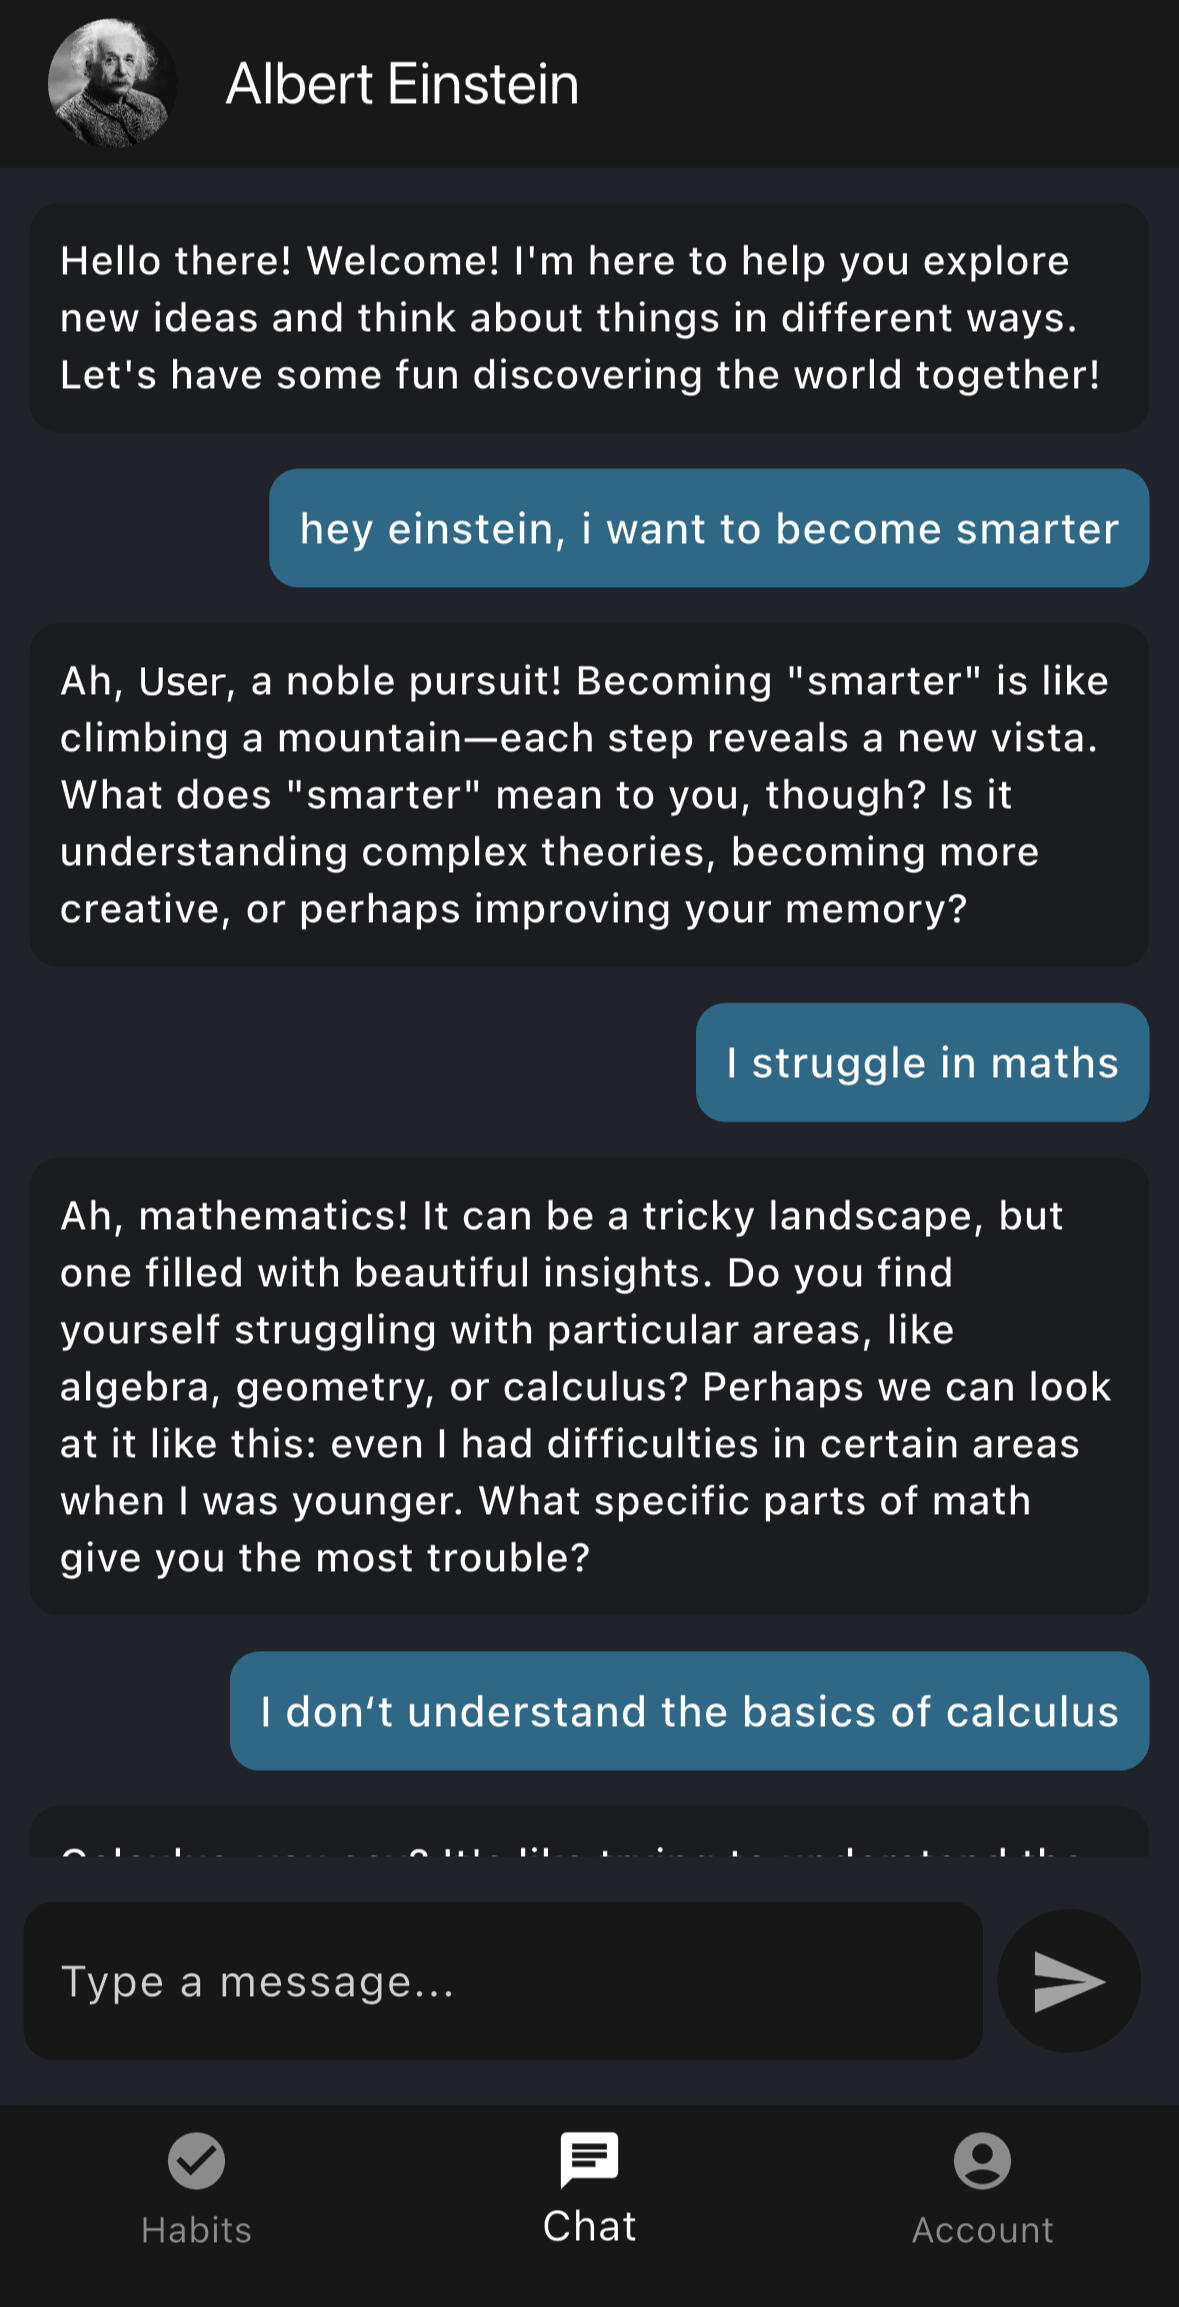Viewport: 1179px width, 2307px height.
Task: Click the 'I struggle in maths' bubble
Action: pyautogui.click(x=921, y=1062)
